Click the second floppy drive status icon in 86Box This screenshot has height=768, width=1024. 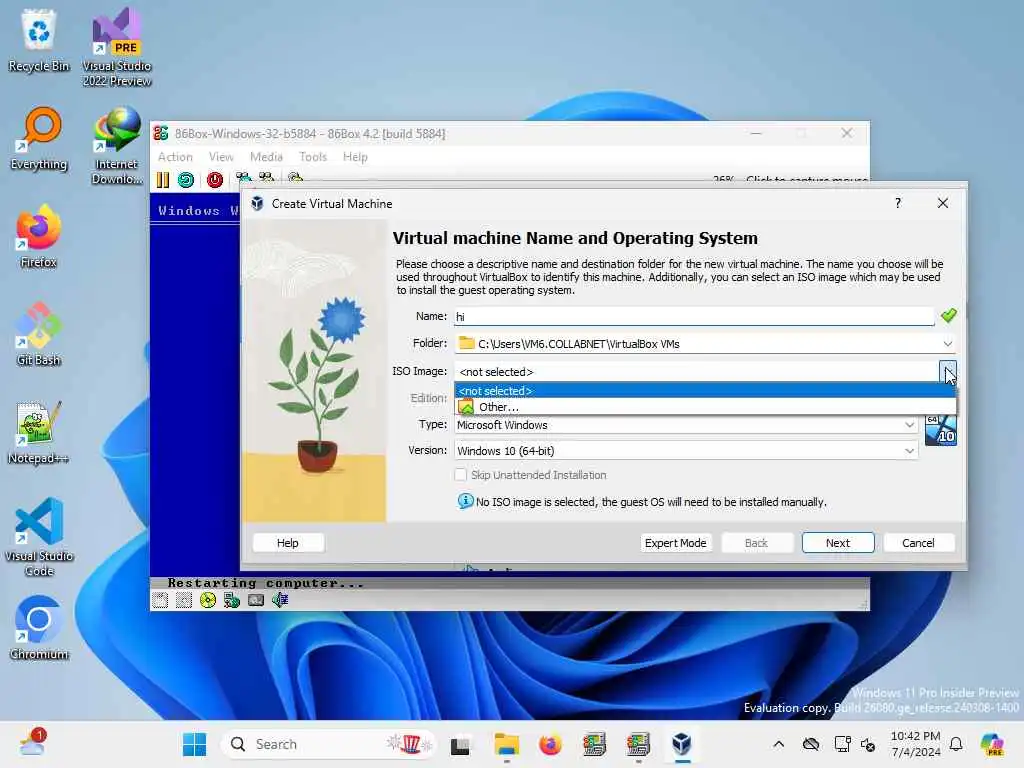[x=184, y=600]
